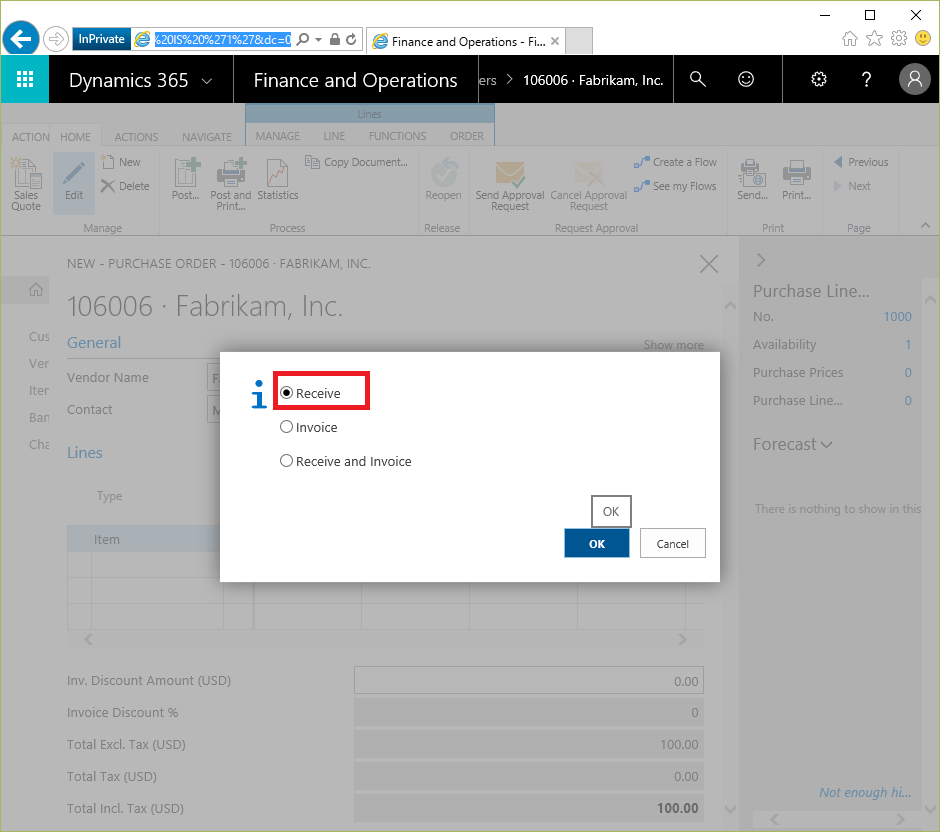
Task: Click Copy Document in ribbon
Action: 357,162
